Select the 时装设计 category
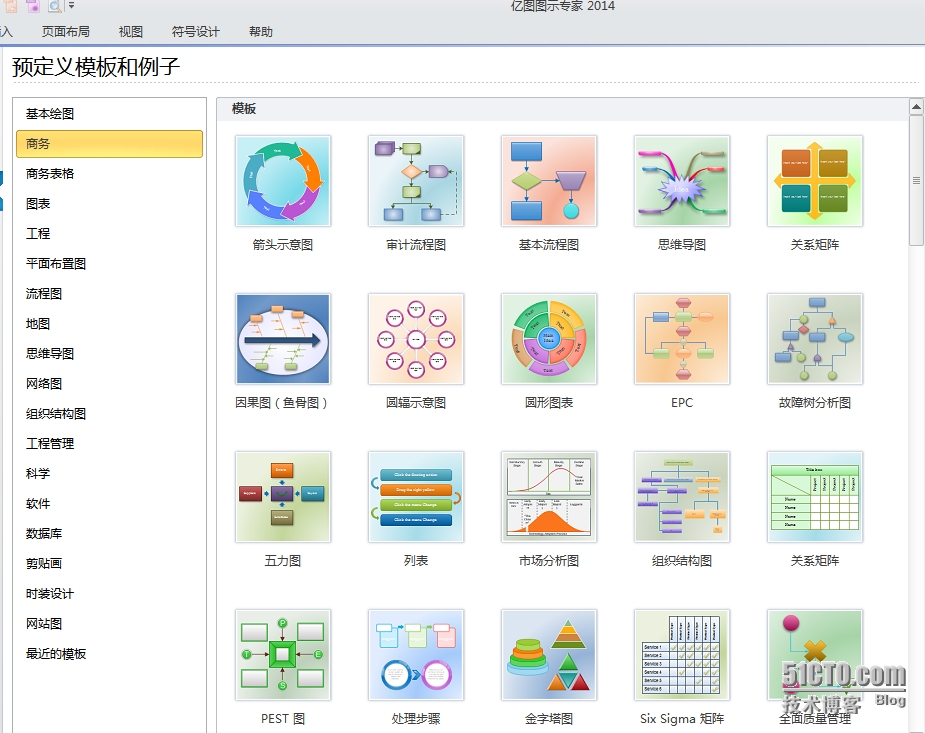This screenshot has height=733, width=925. click(x=110, y=594)
